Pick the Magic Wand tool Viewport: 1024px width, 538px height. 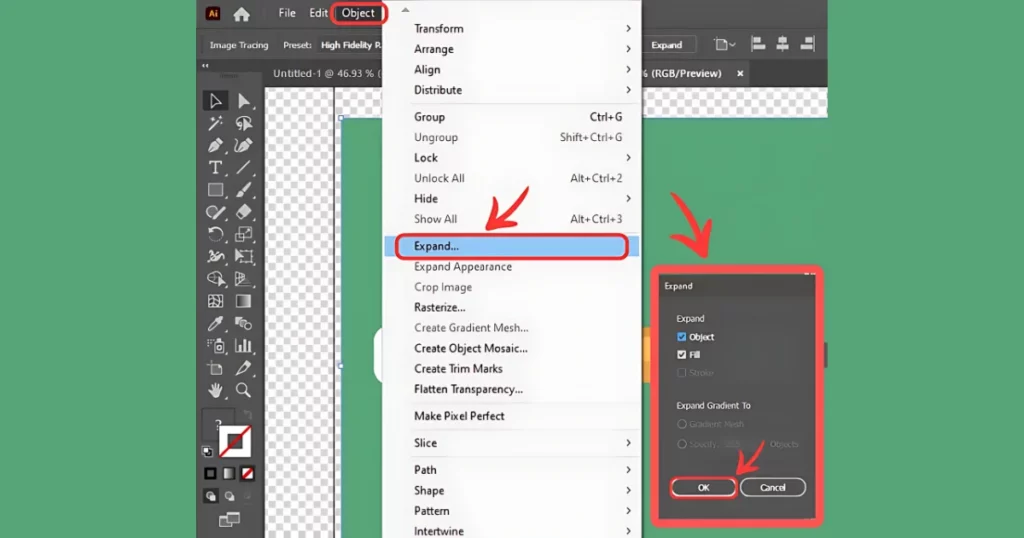tap(216, 123)
